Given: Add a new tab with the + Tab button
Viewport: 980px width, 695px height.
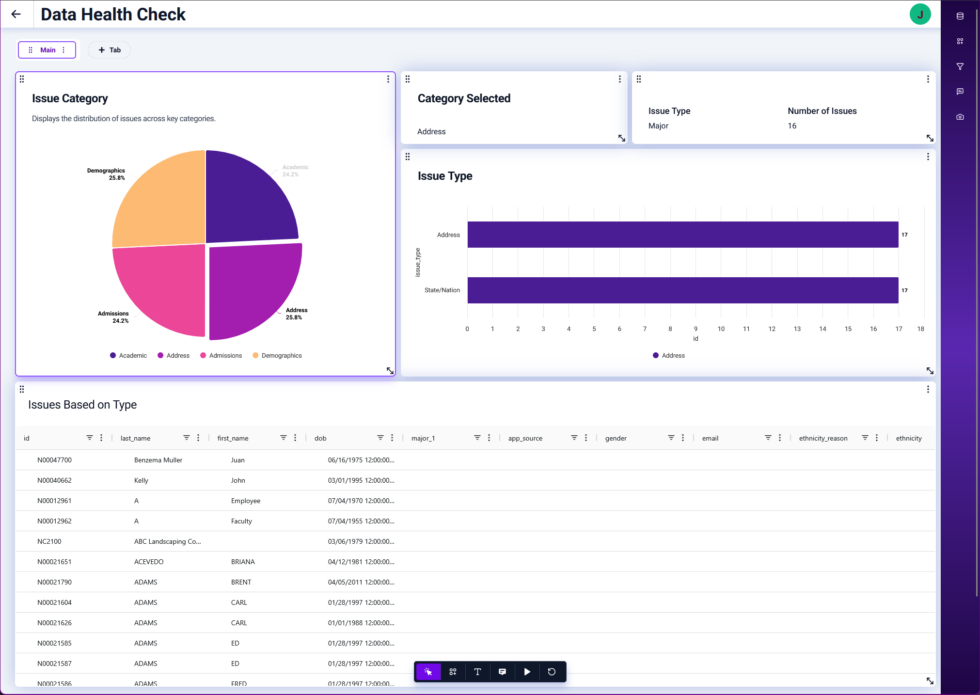Looking at the screenshot, I should [x=109, y=50].
